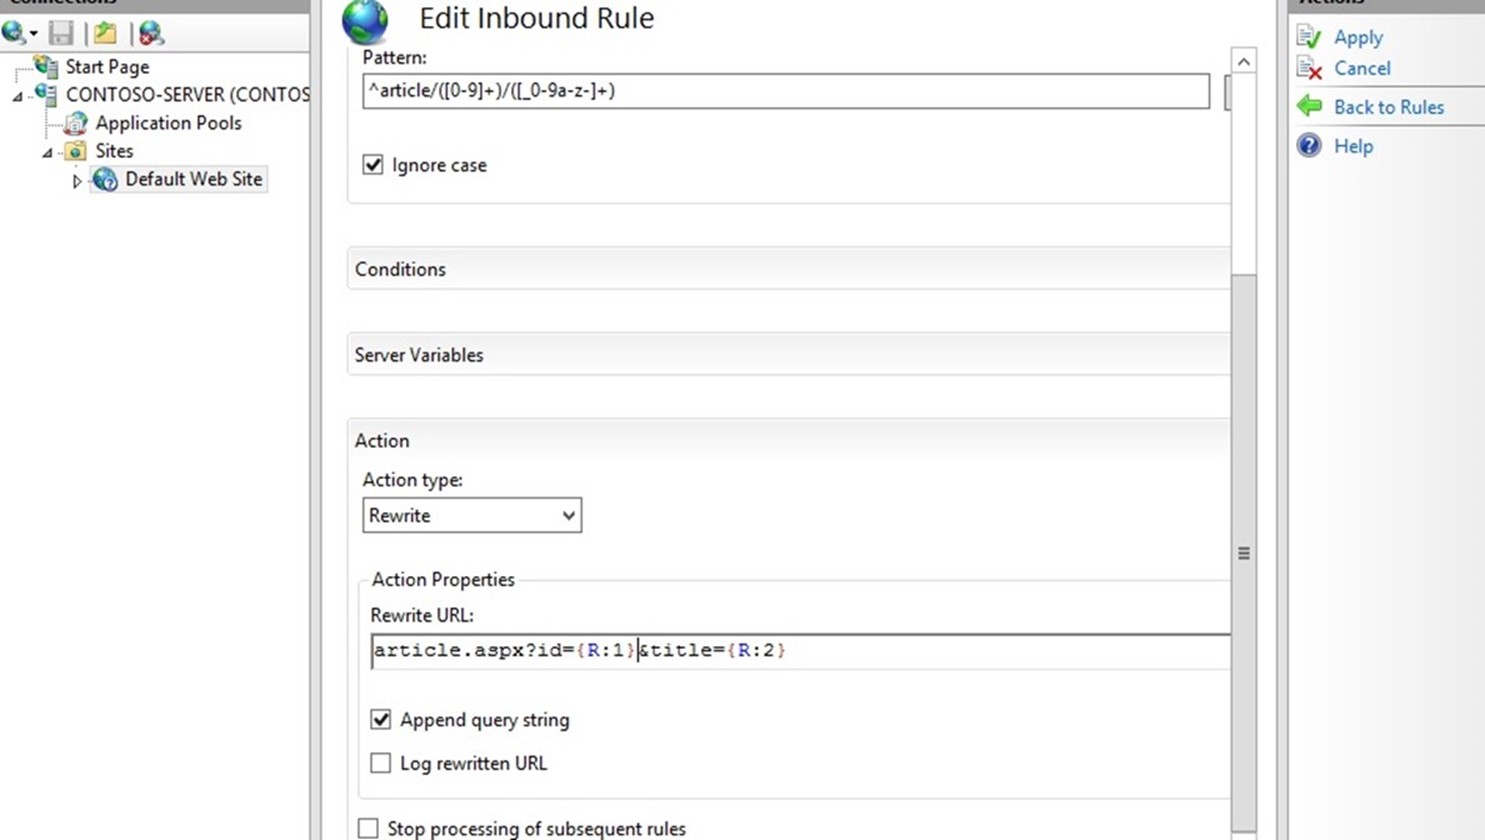Click the Apply link
The height and width of the screenshot is (840, 1485).
tap(1358, 37)
